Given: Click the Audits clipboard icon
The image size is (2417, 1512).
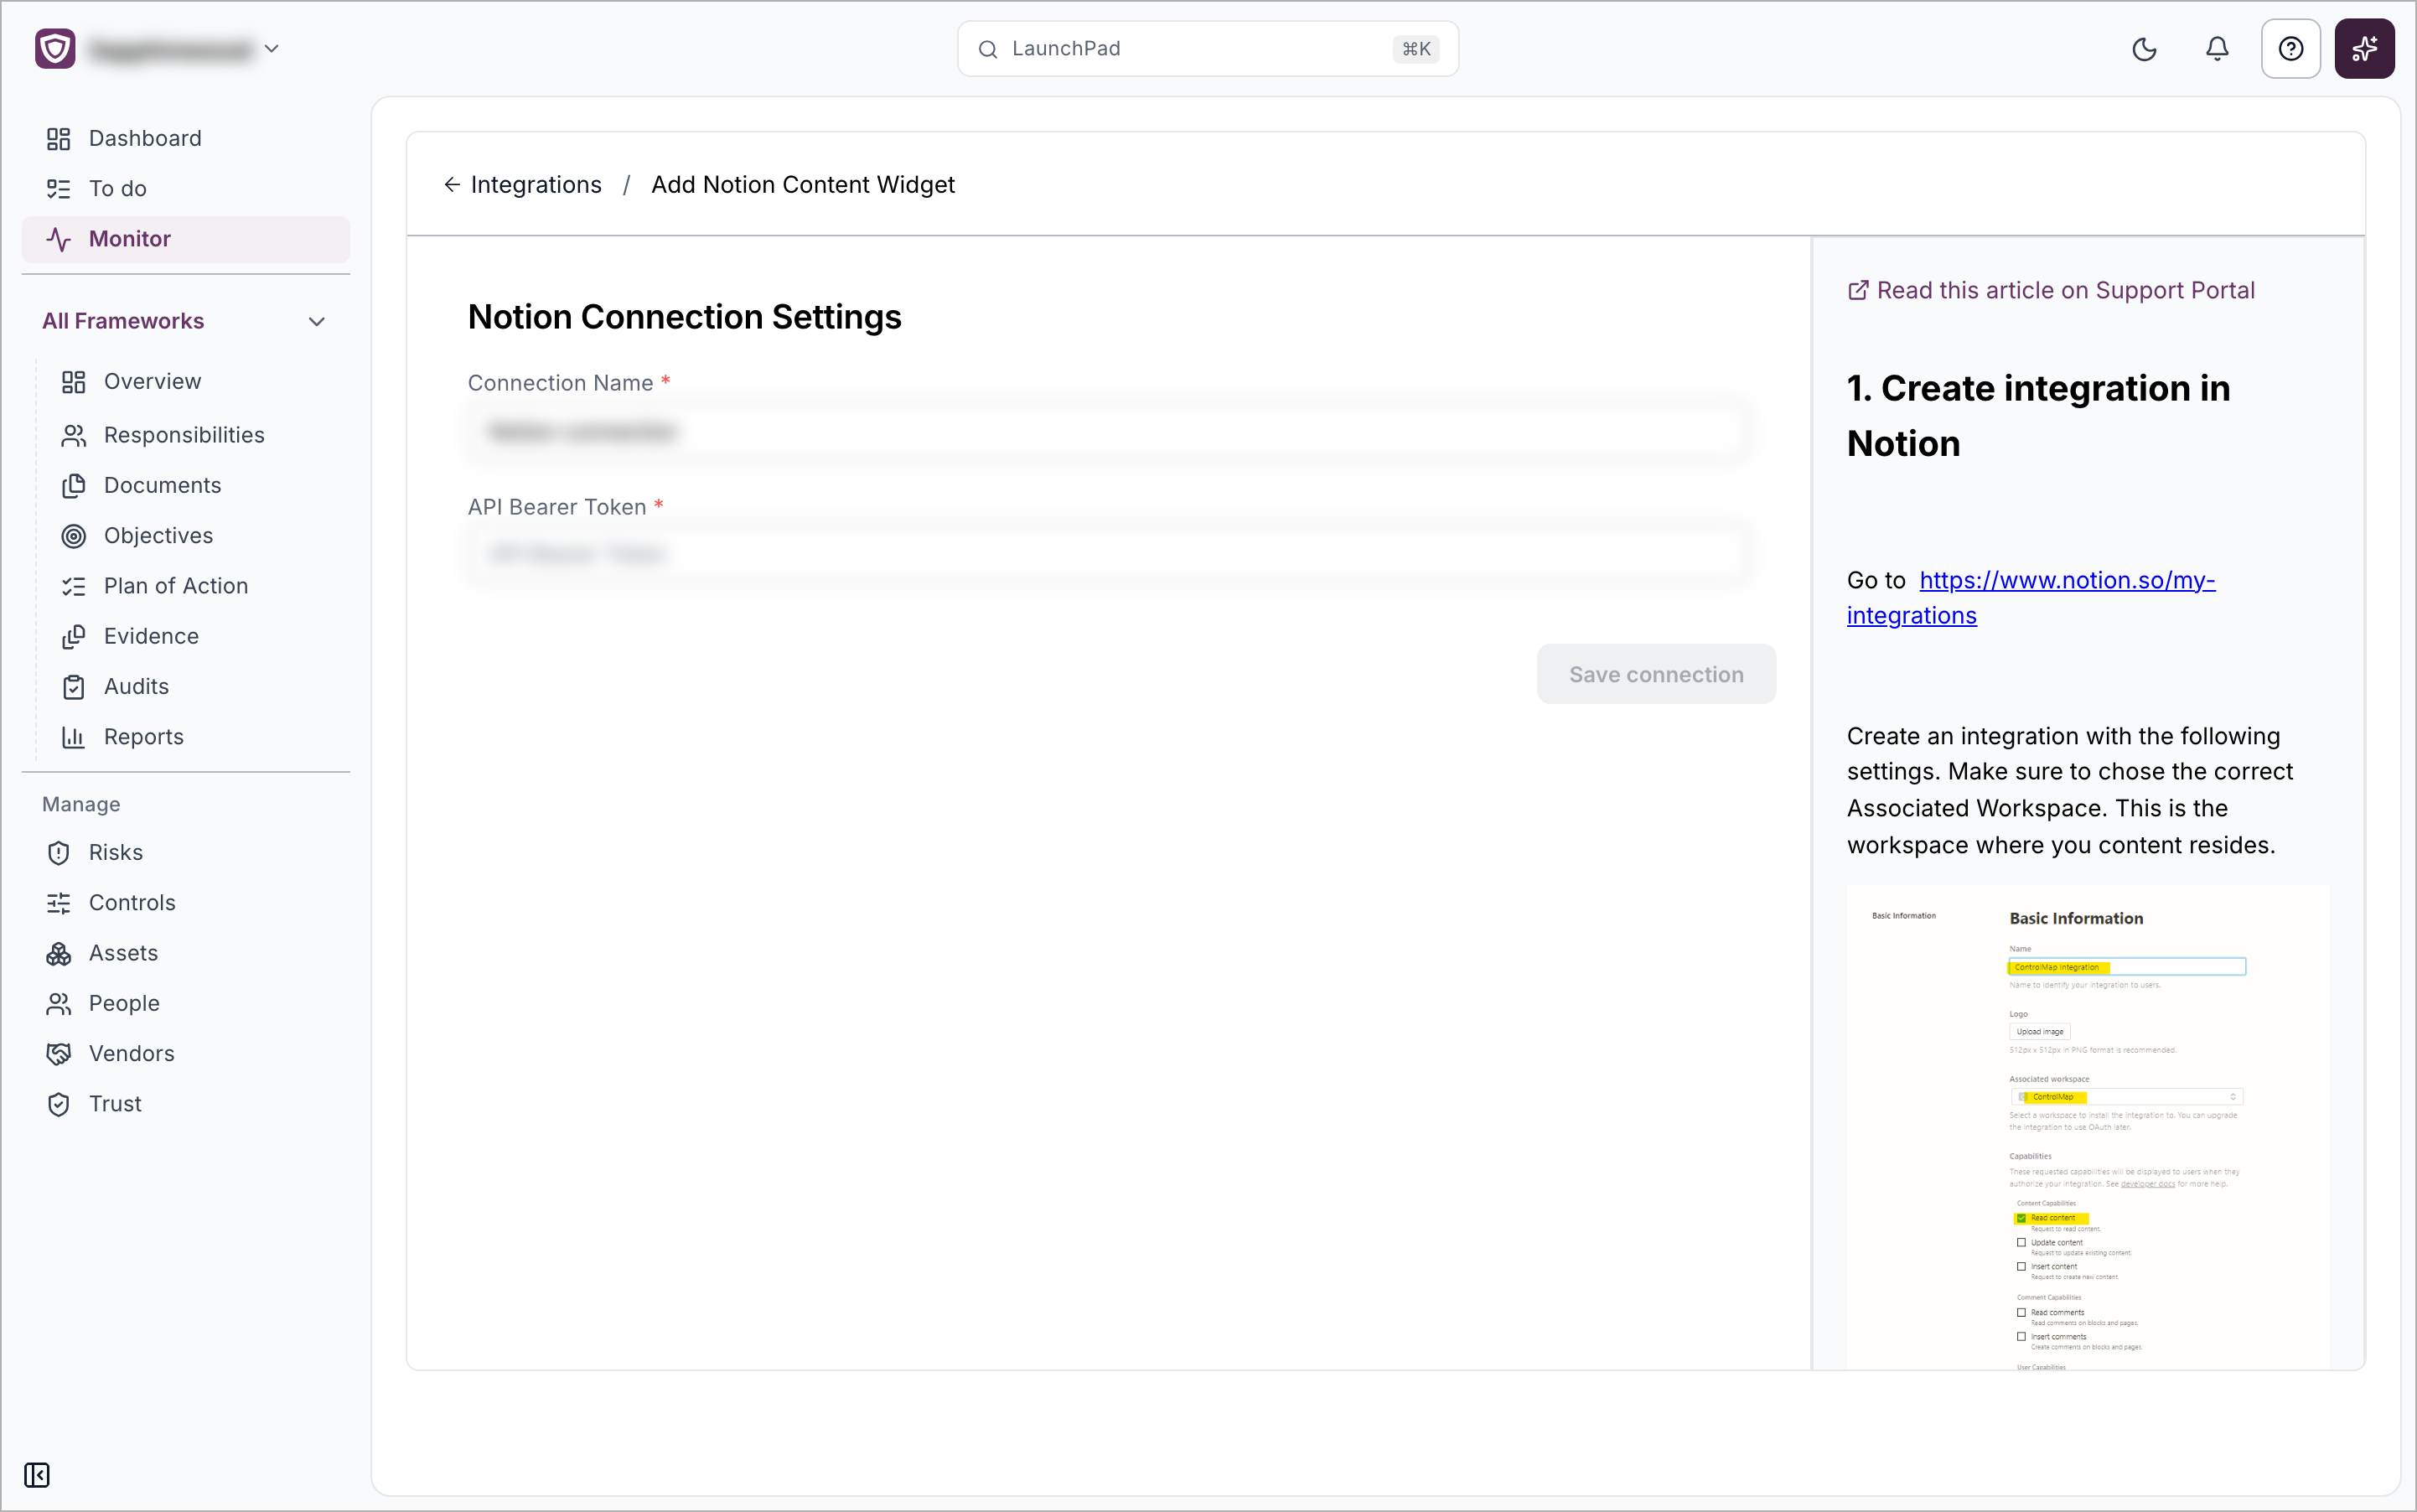Looking at the screenshot, I should pyautogui.click(x=73, y=687).
